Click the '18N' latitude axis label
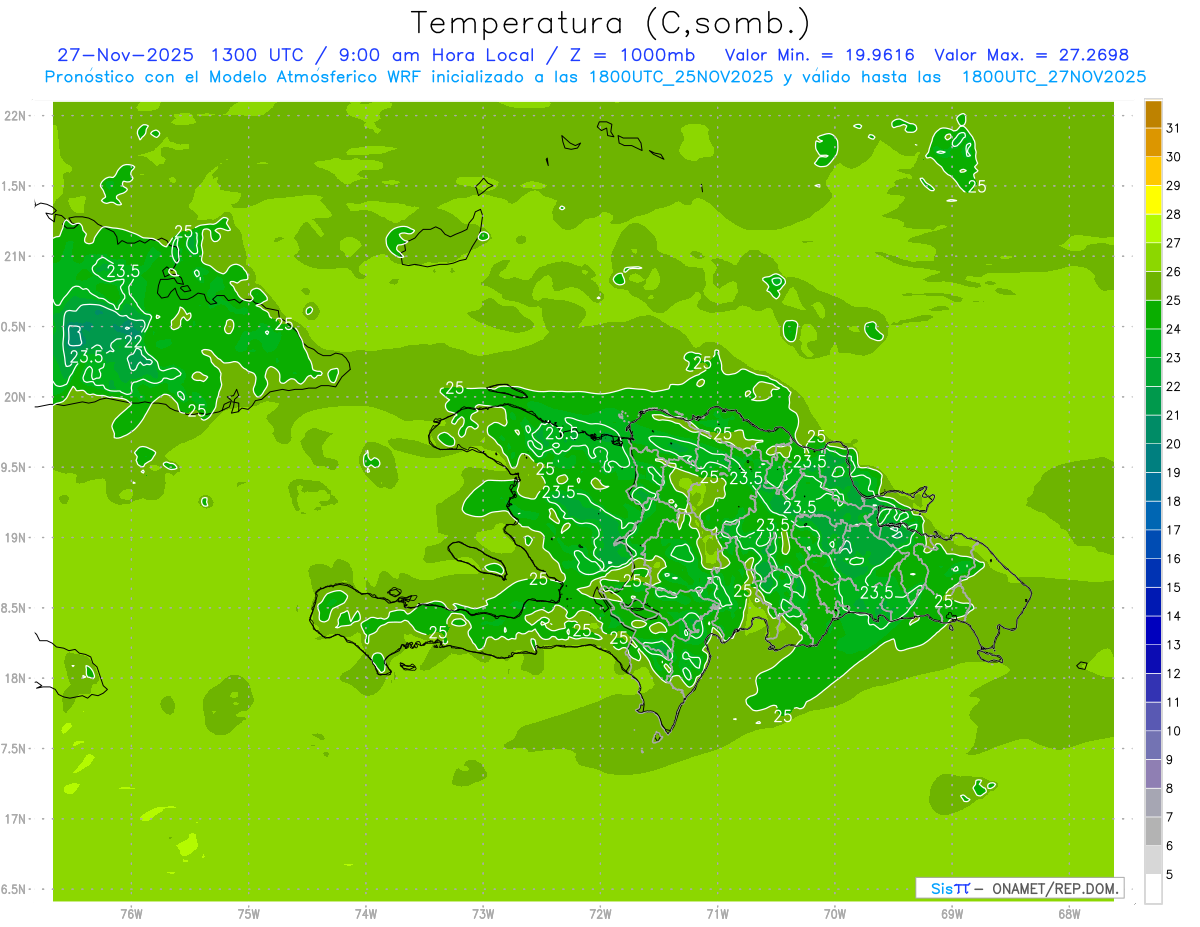This screenshot has height=927, width=1200. 16,679
